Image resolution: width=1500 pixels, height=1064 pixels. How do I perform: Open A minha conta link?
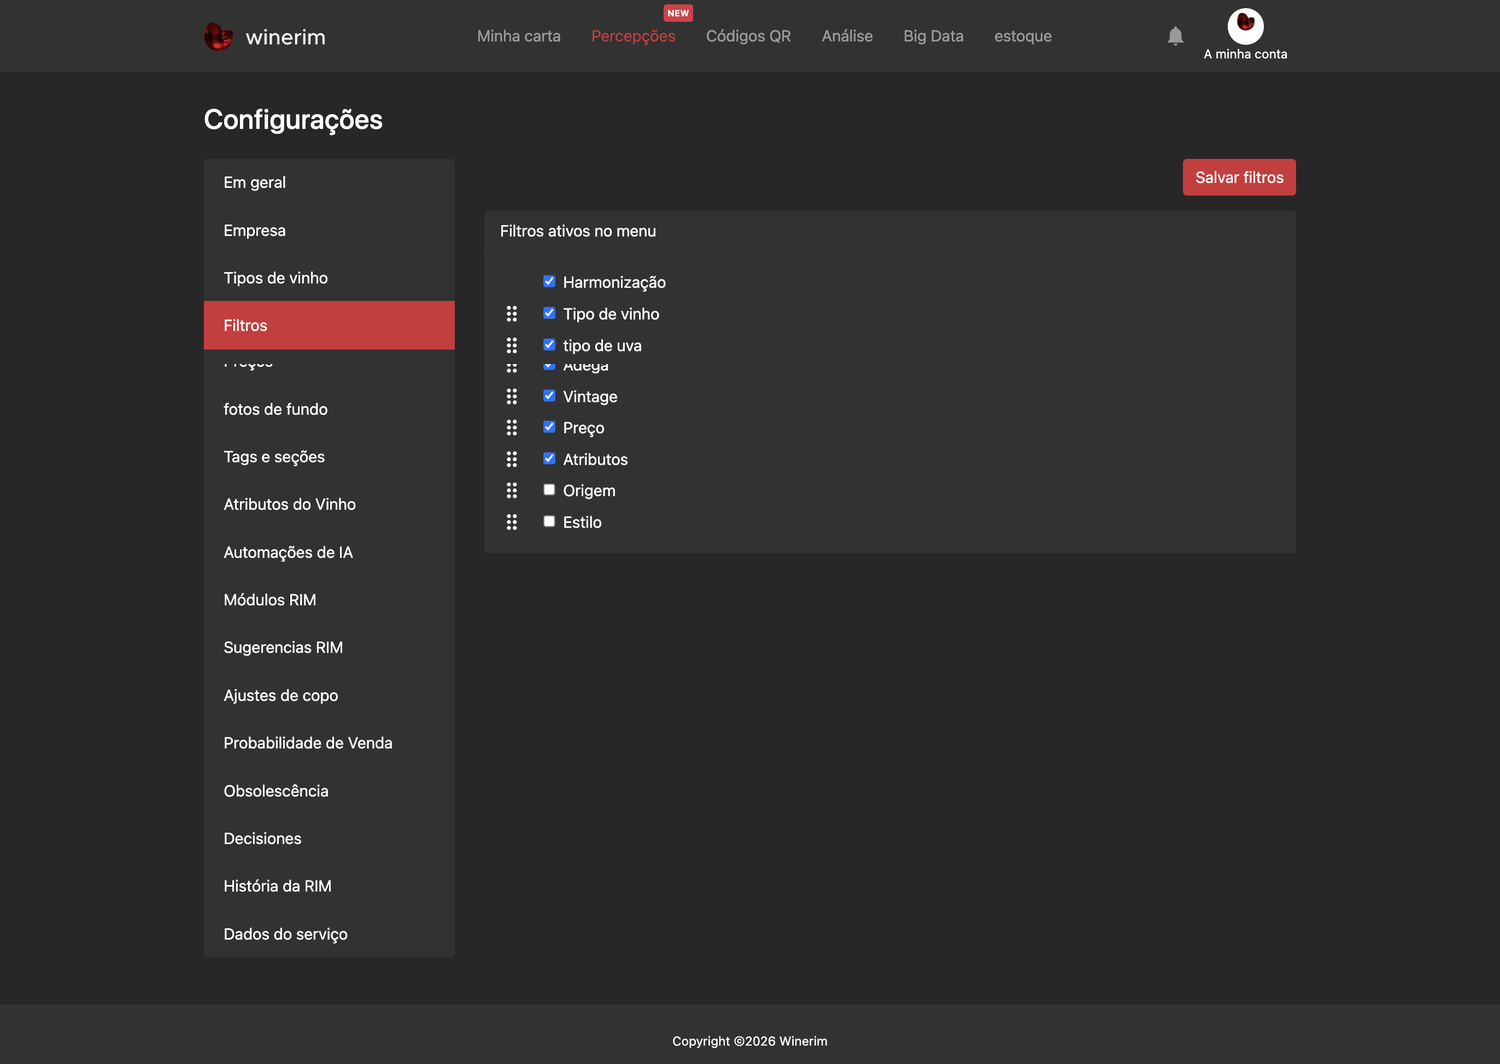tap(1245, 54)
